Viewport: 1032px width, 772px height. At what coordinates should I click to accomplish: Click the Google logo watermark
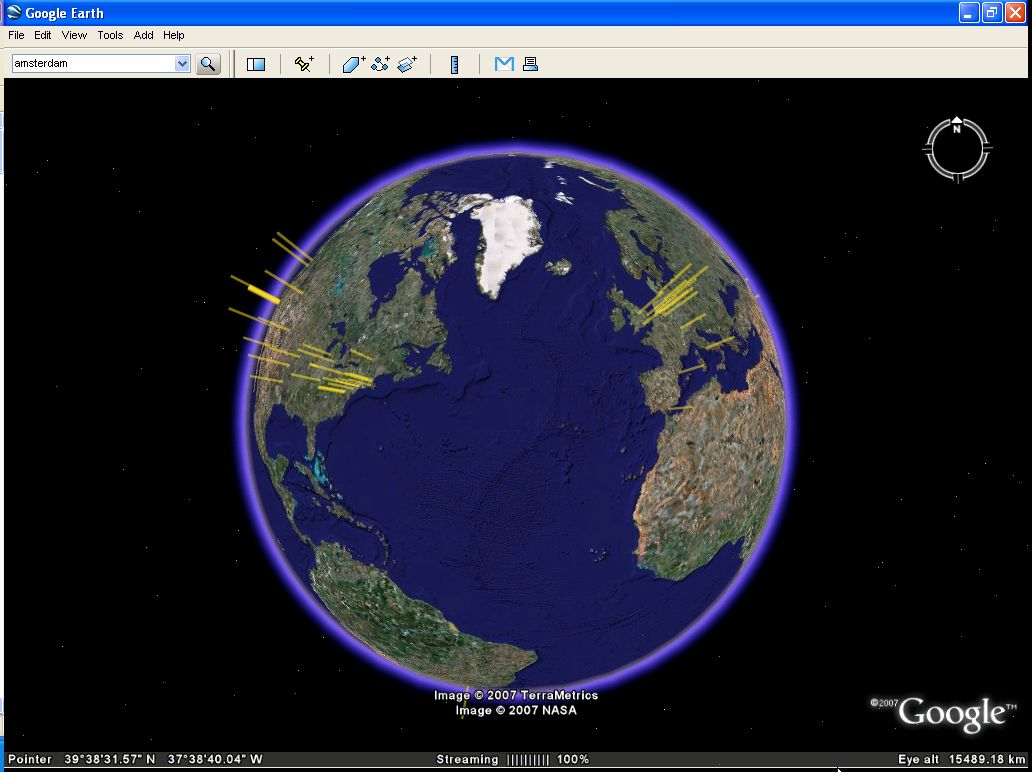pyautogui.click(x=950, y=713)
